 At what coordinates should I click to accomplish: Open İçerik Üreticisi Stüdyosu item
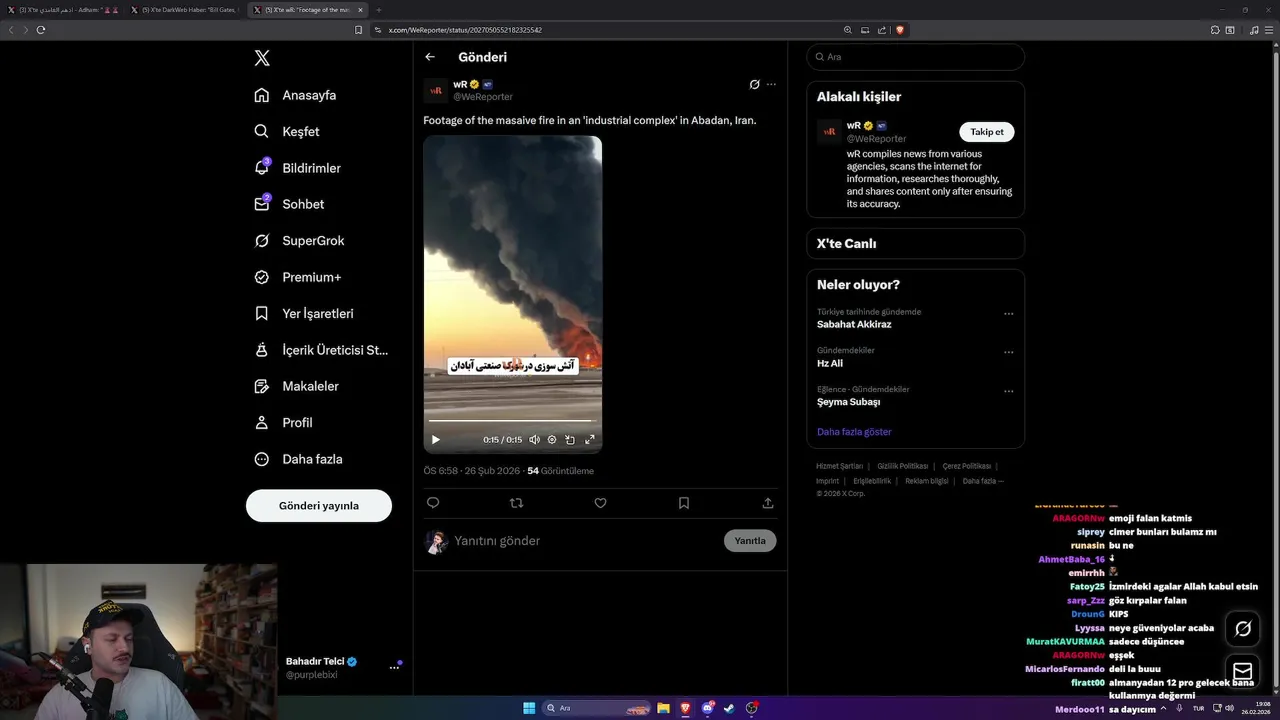tap(321, 350)
